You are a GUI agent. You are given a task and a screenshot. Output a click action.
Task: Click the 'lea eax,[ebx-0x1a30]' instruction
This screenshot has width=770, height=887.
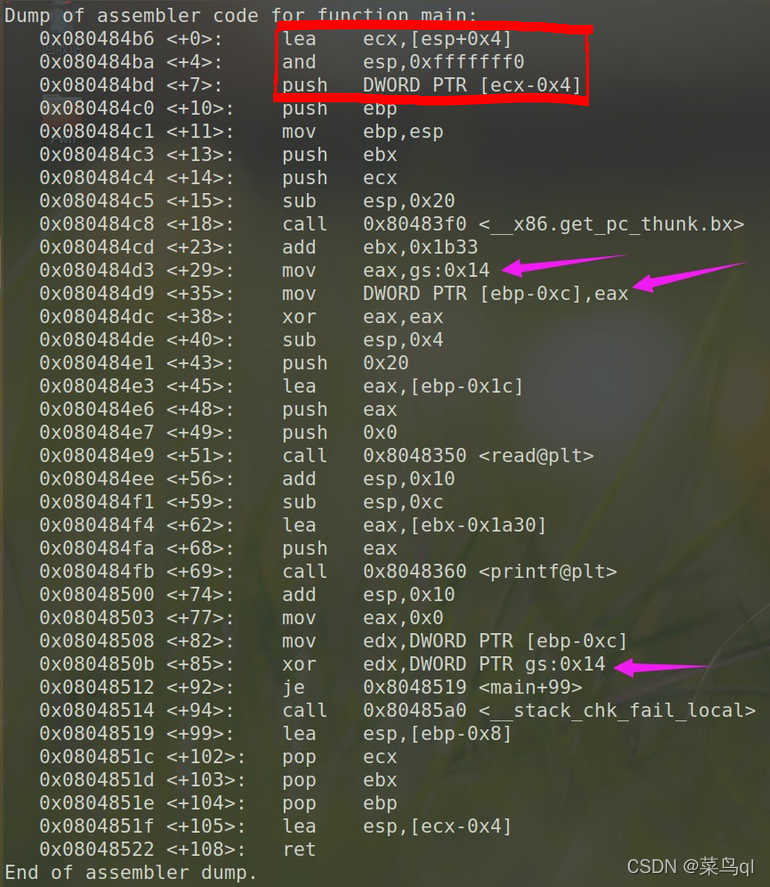(x=414, y=526)
